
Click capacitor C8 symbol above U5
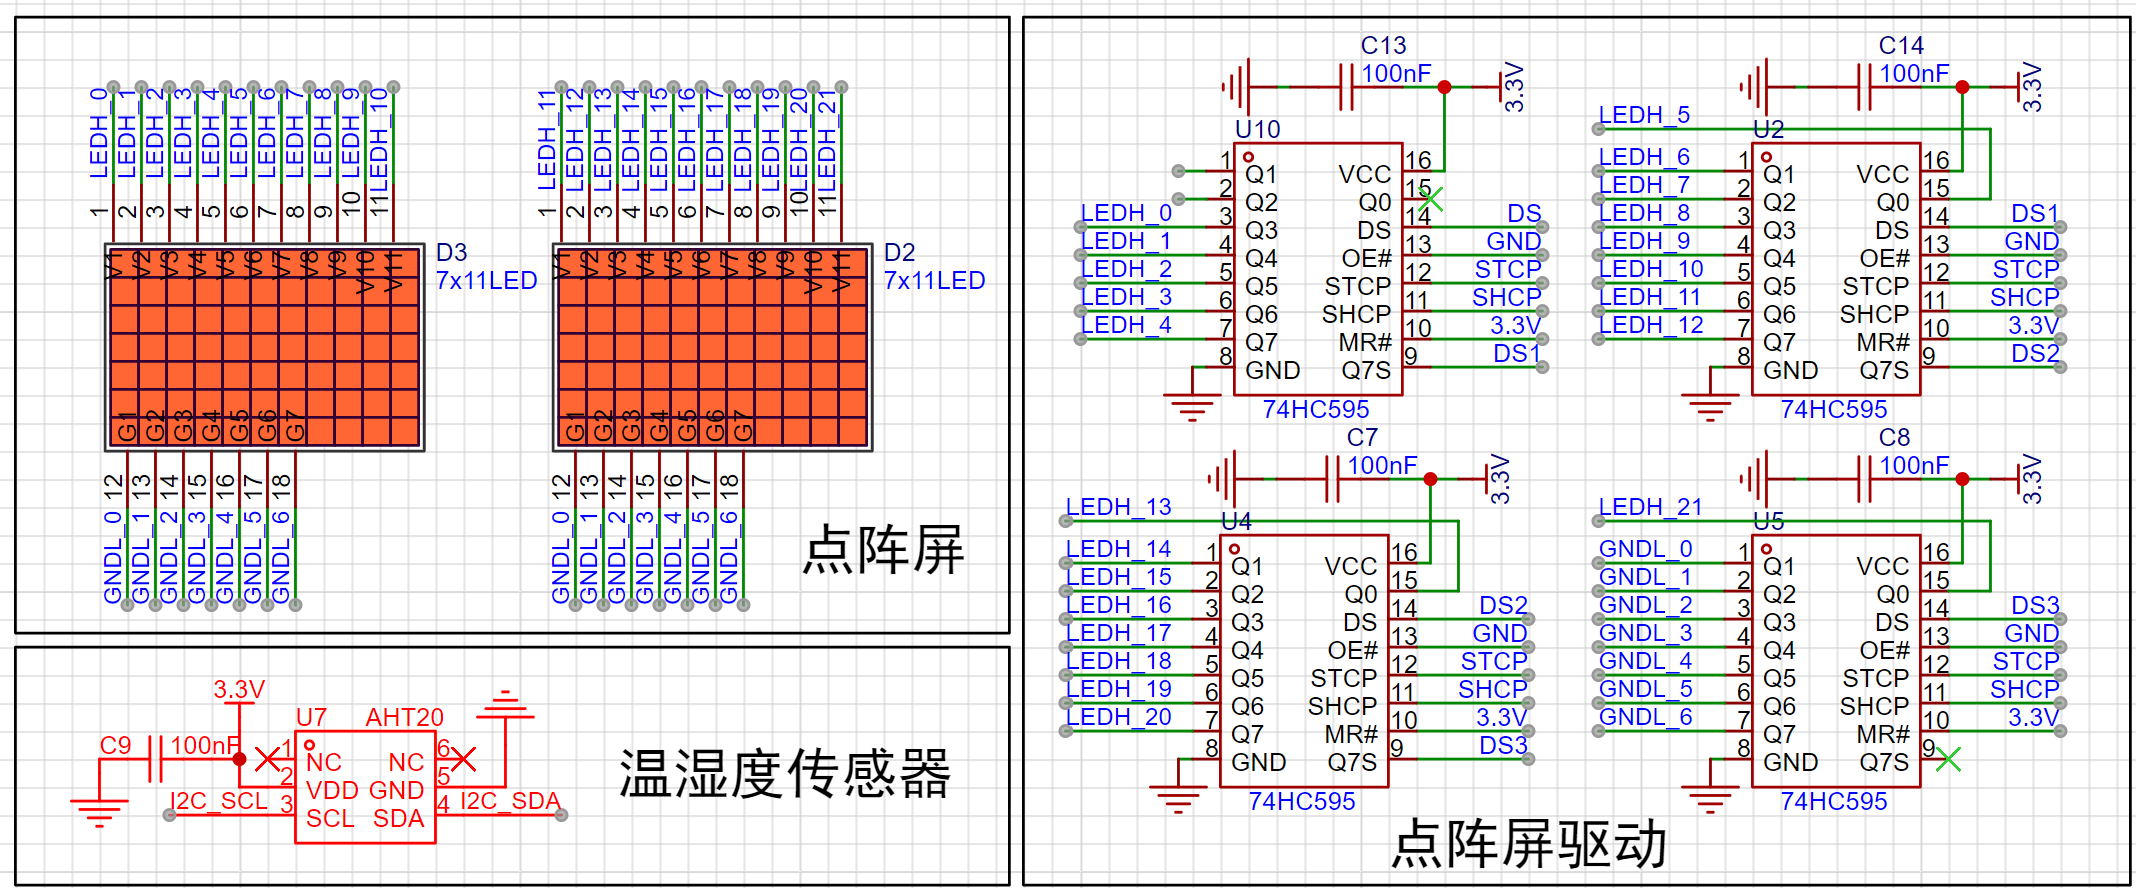pyautogui.click(x=1864, y=479)
